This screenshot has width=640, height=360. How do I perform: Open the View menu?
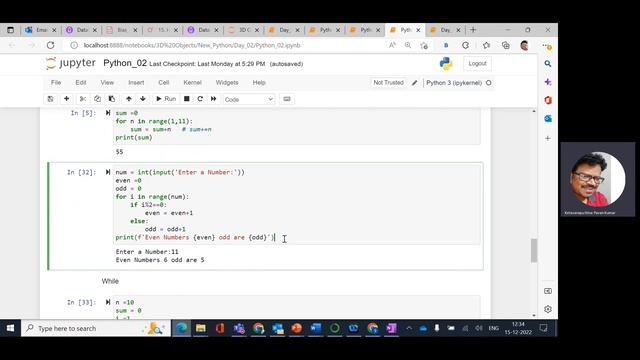pos(107,82)
